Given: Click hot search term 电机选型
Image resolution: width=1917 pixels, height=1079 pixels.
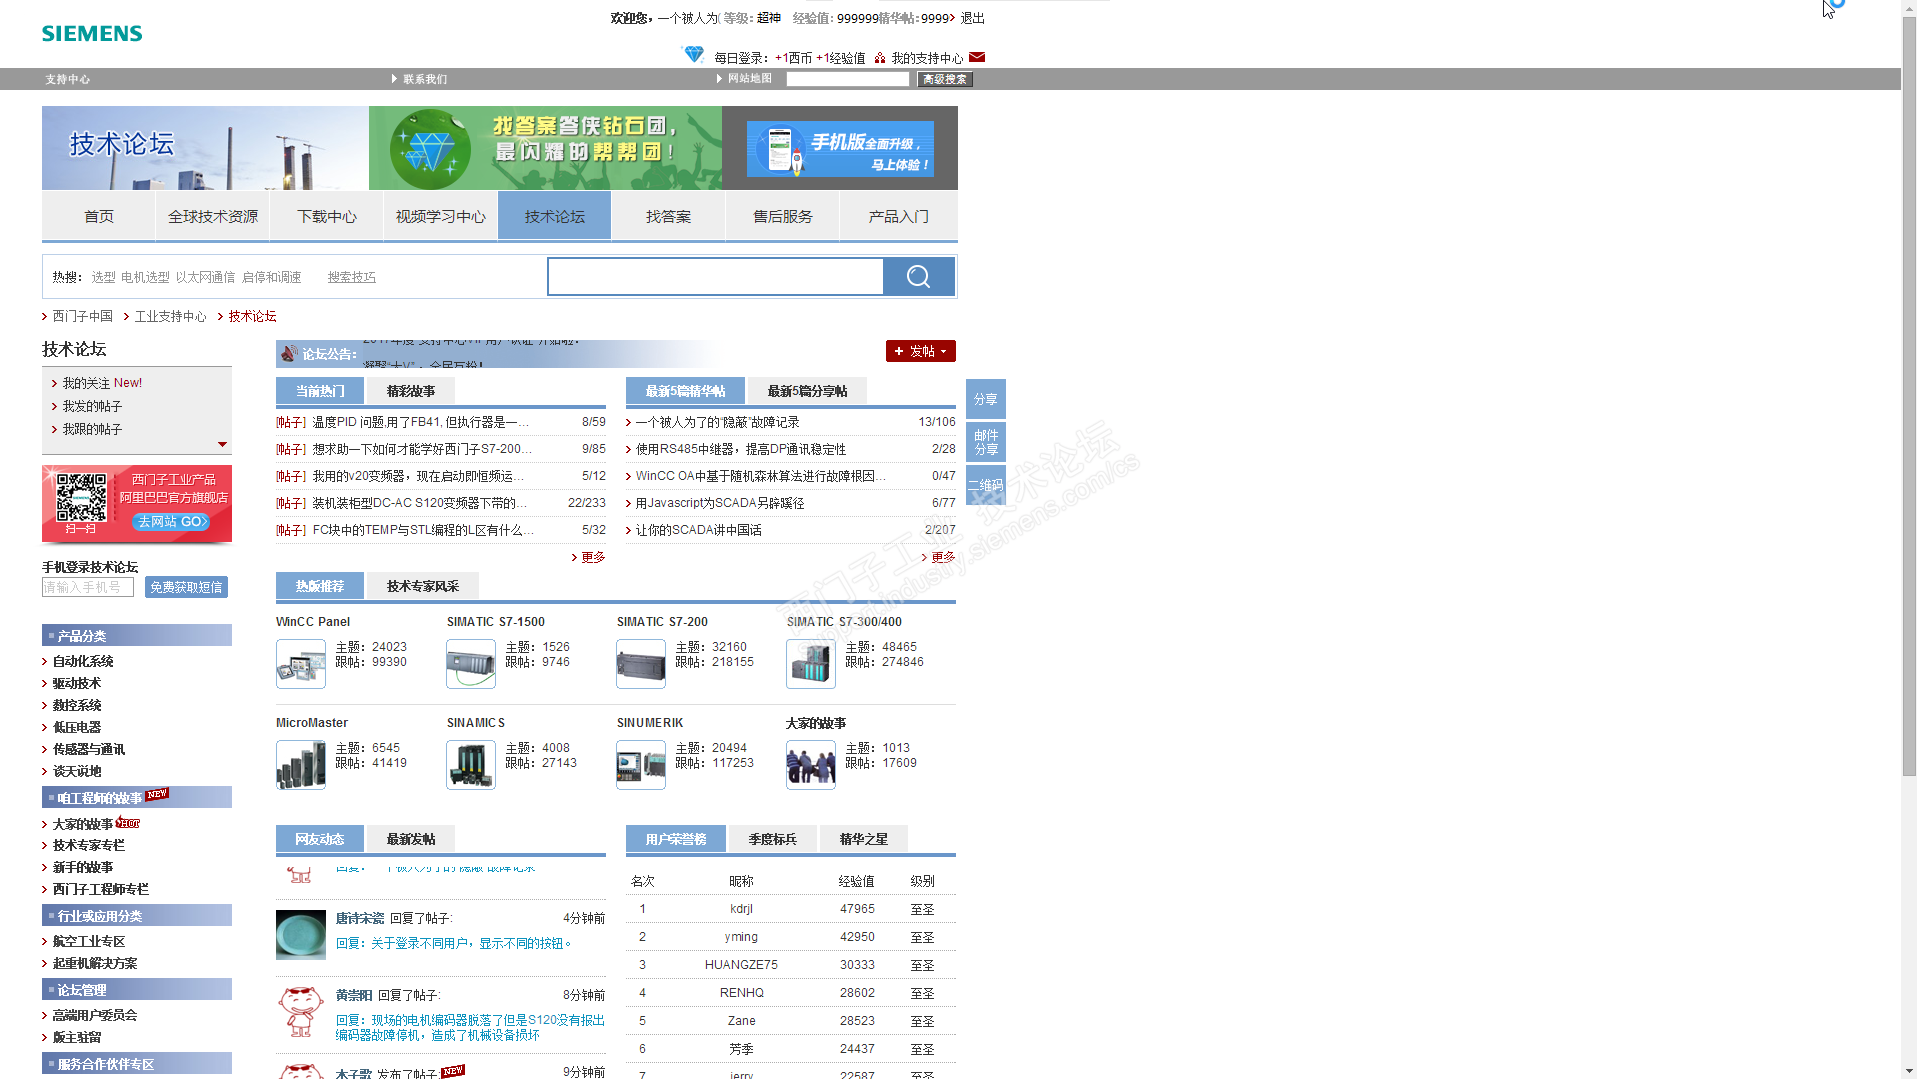Looking at the screenshot, I should tap(145, 277).
